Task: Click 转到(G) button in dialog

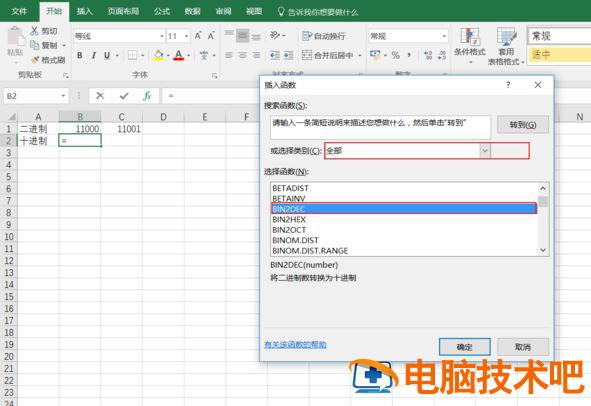Action: coord(523,124)
